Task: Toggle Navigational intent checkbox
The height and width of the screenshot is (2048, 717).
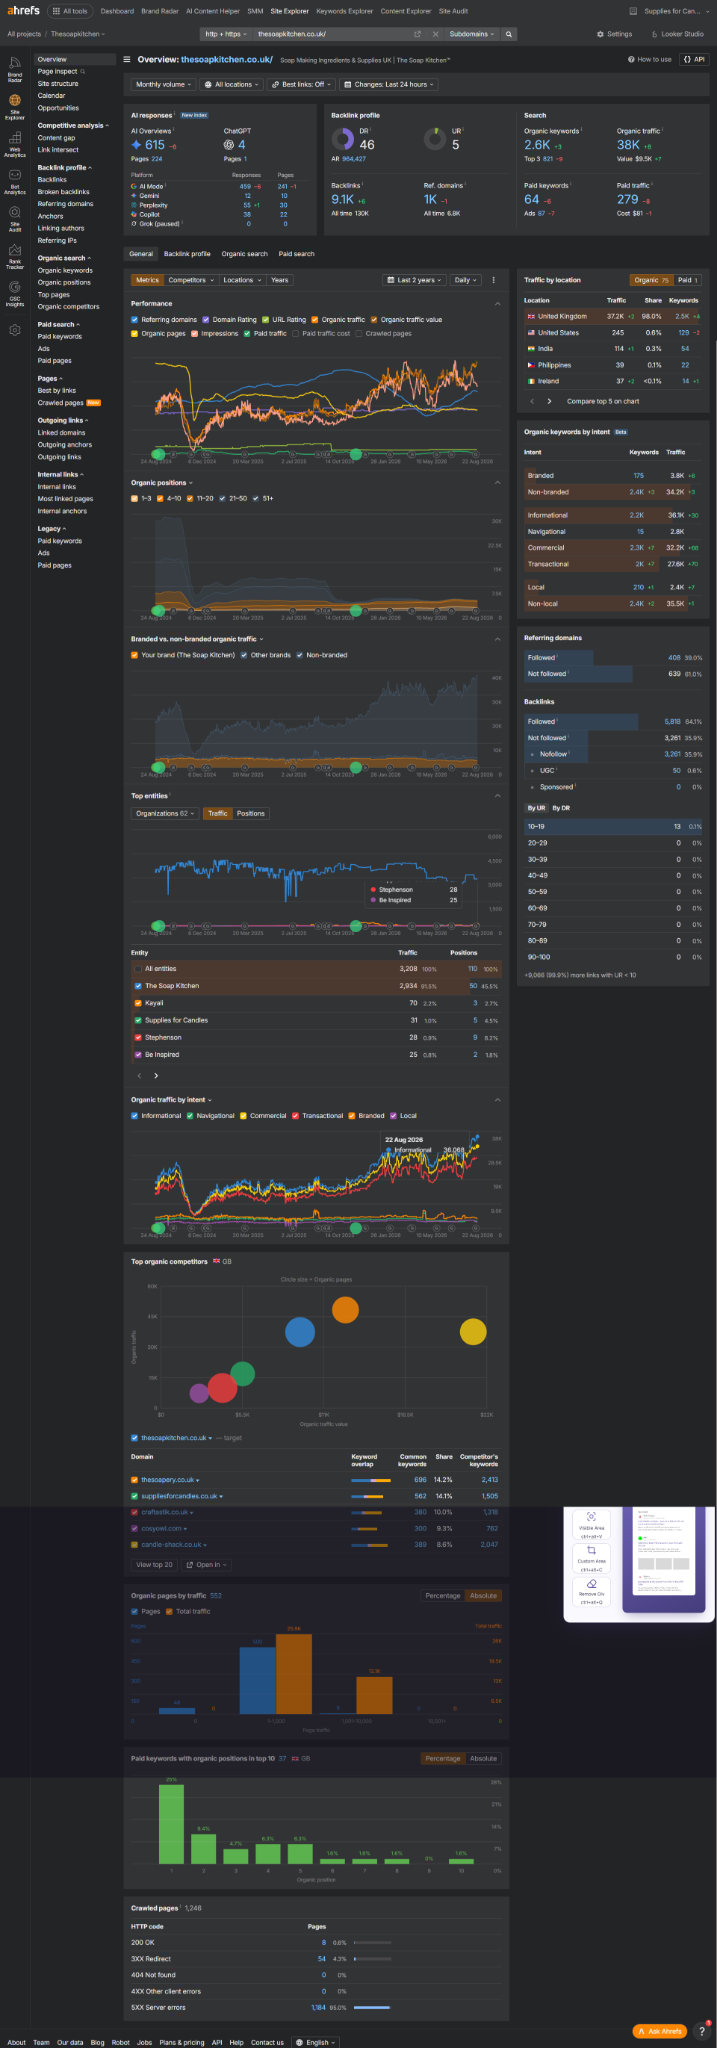Action: click(x=190, y=1115)
